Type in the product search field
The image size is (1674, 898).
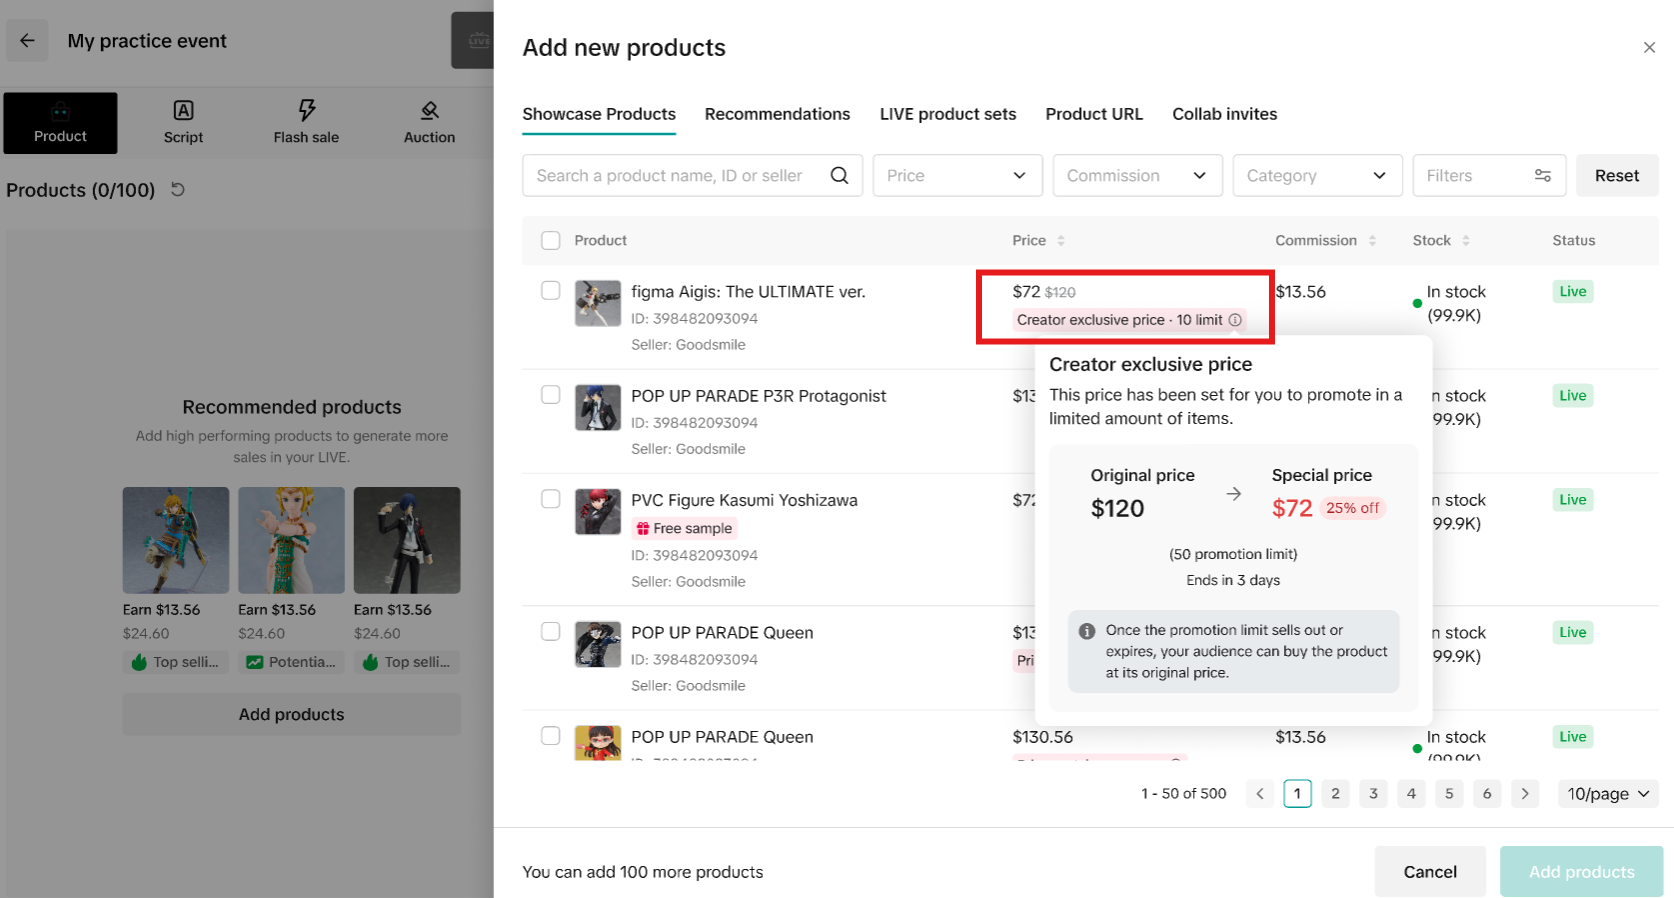(x=670, y=176)
